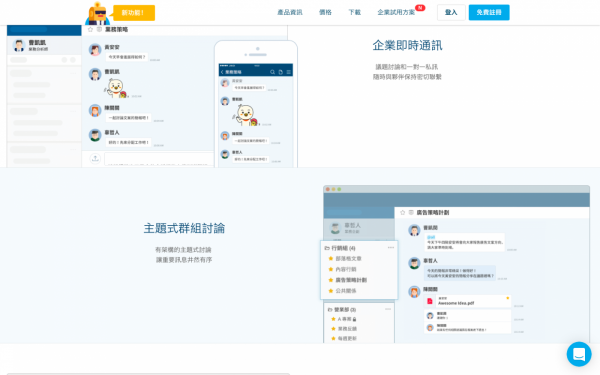Viewport: 600px width, 375px height.
Task: Click the shield icon next to 廣告策略計劃 title
Action: click(x=411, y=212)
